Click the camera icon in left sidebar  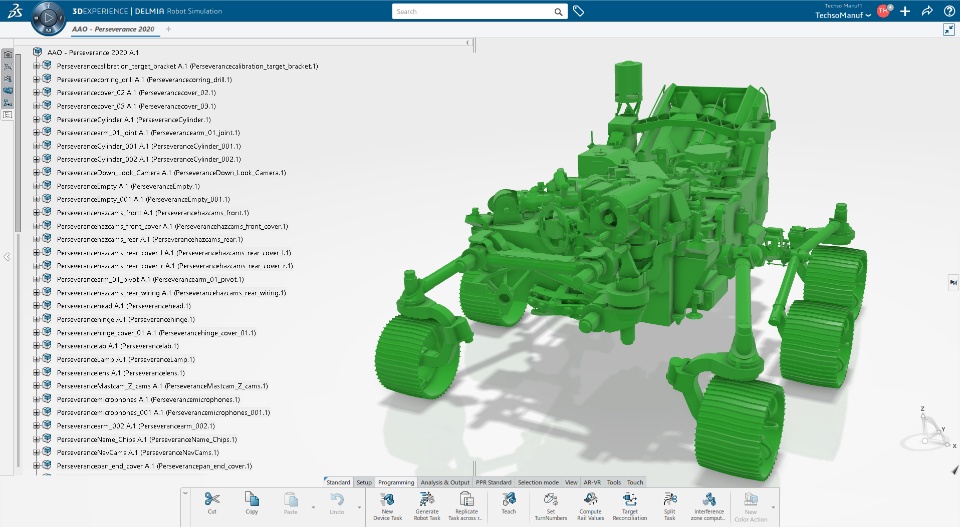click(x=8, y=54)
